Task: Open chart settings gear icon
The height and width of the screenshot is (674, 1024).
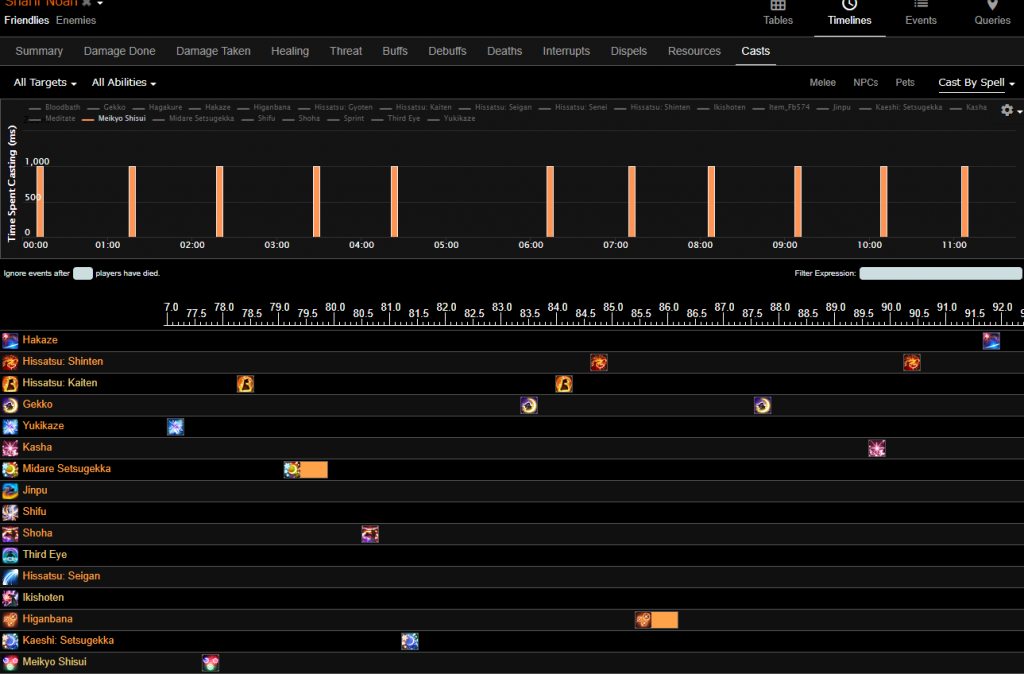Action: click(1007, 110)
